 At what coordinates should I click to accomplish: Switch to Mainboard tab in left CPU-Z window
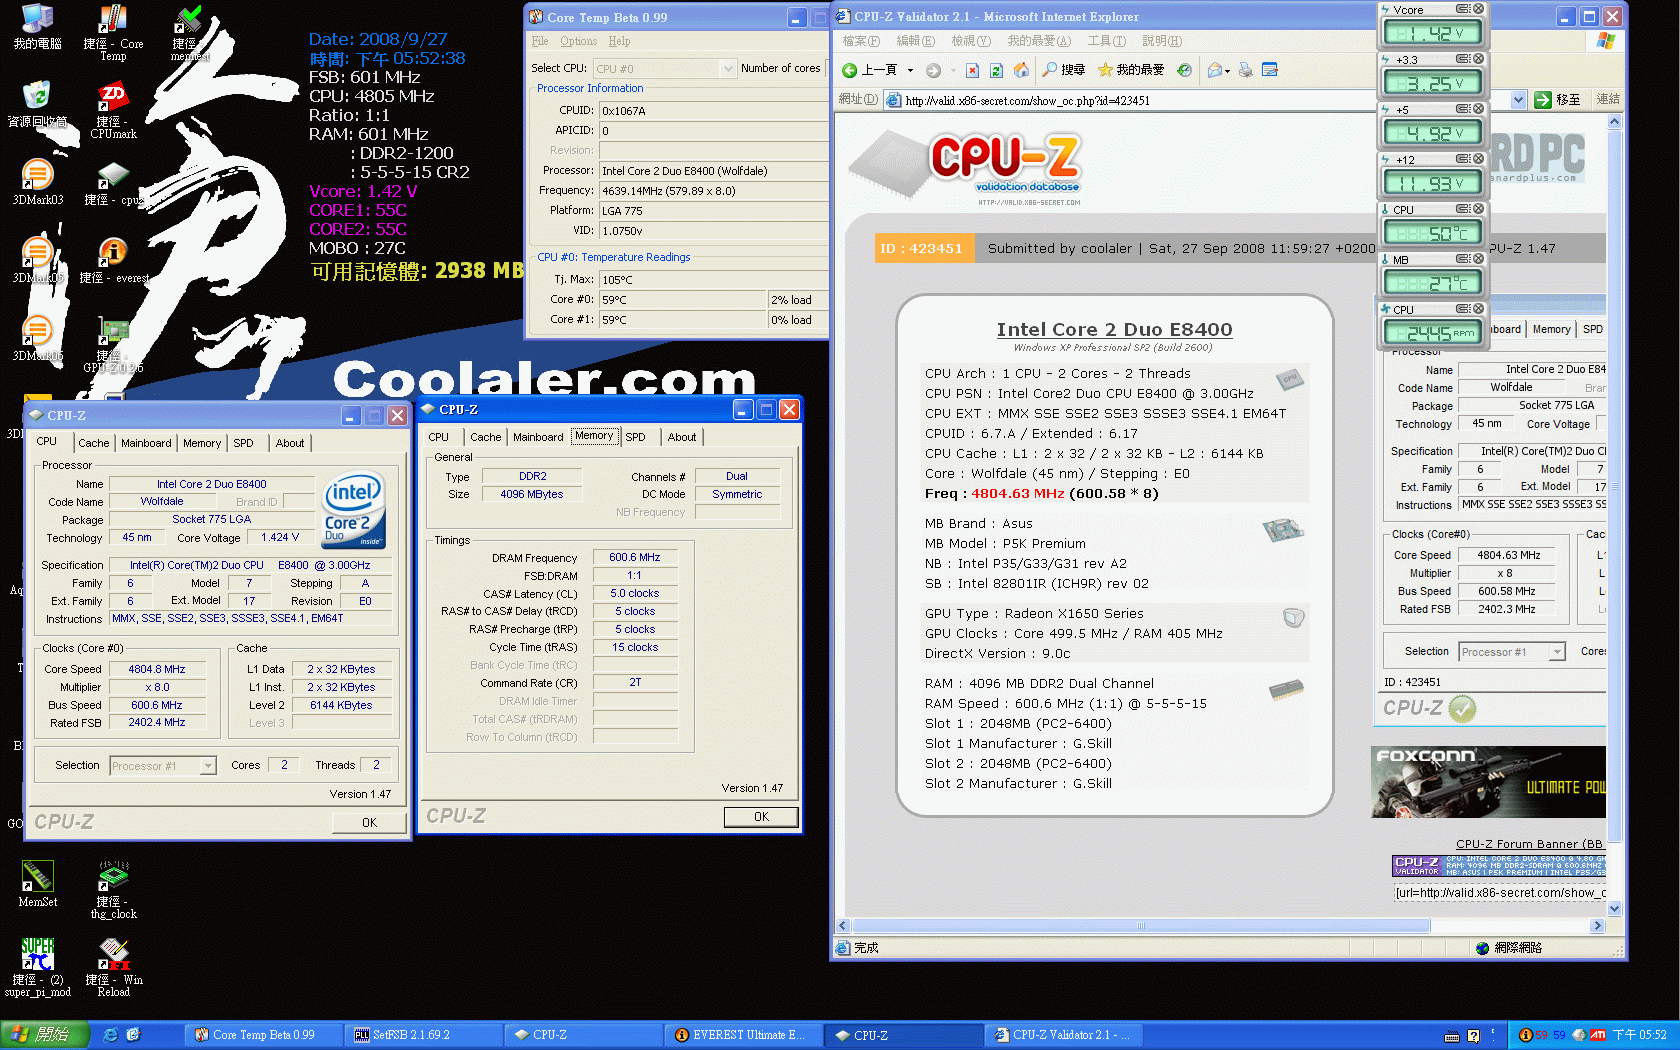pos(146,443)
